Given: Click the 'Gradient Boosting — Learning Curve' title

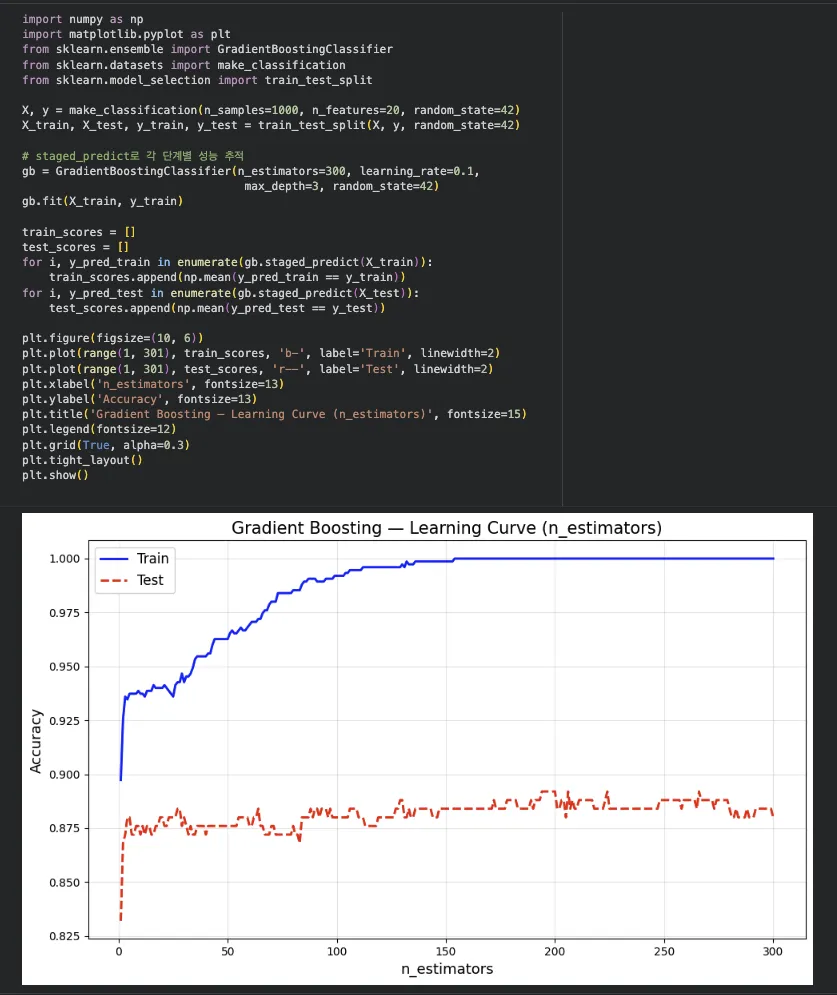Looking at the screenshot, I should coord(446,527).
